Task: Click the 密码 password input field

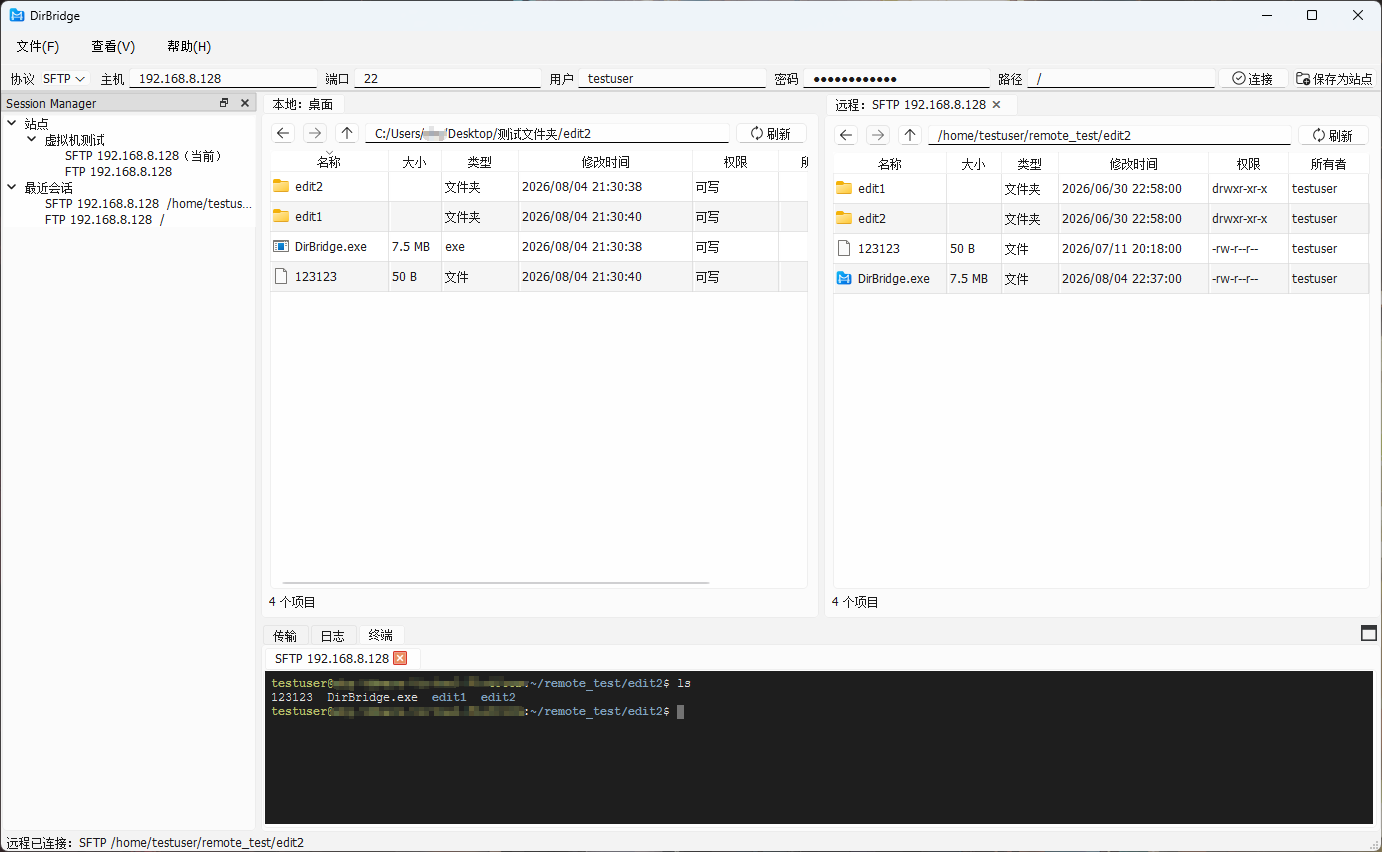Action: pos(897,78)
